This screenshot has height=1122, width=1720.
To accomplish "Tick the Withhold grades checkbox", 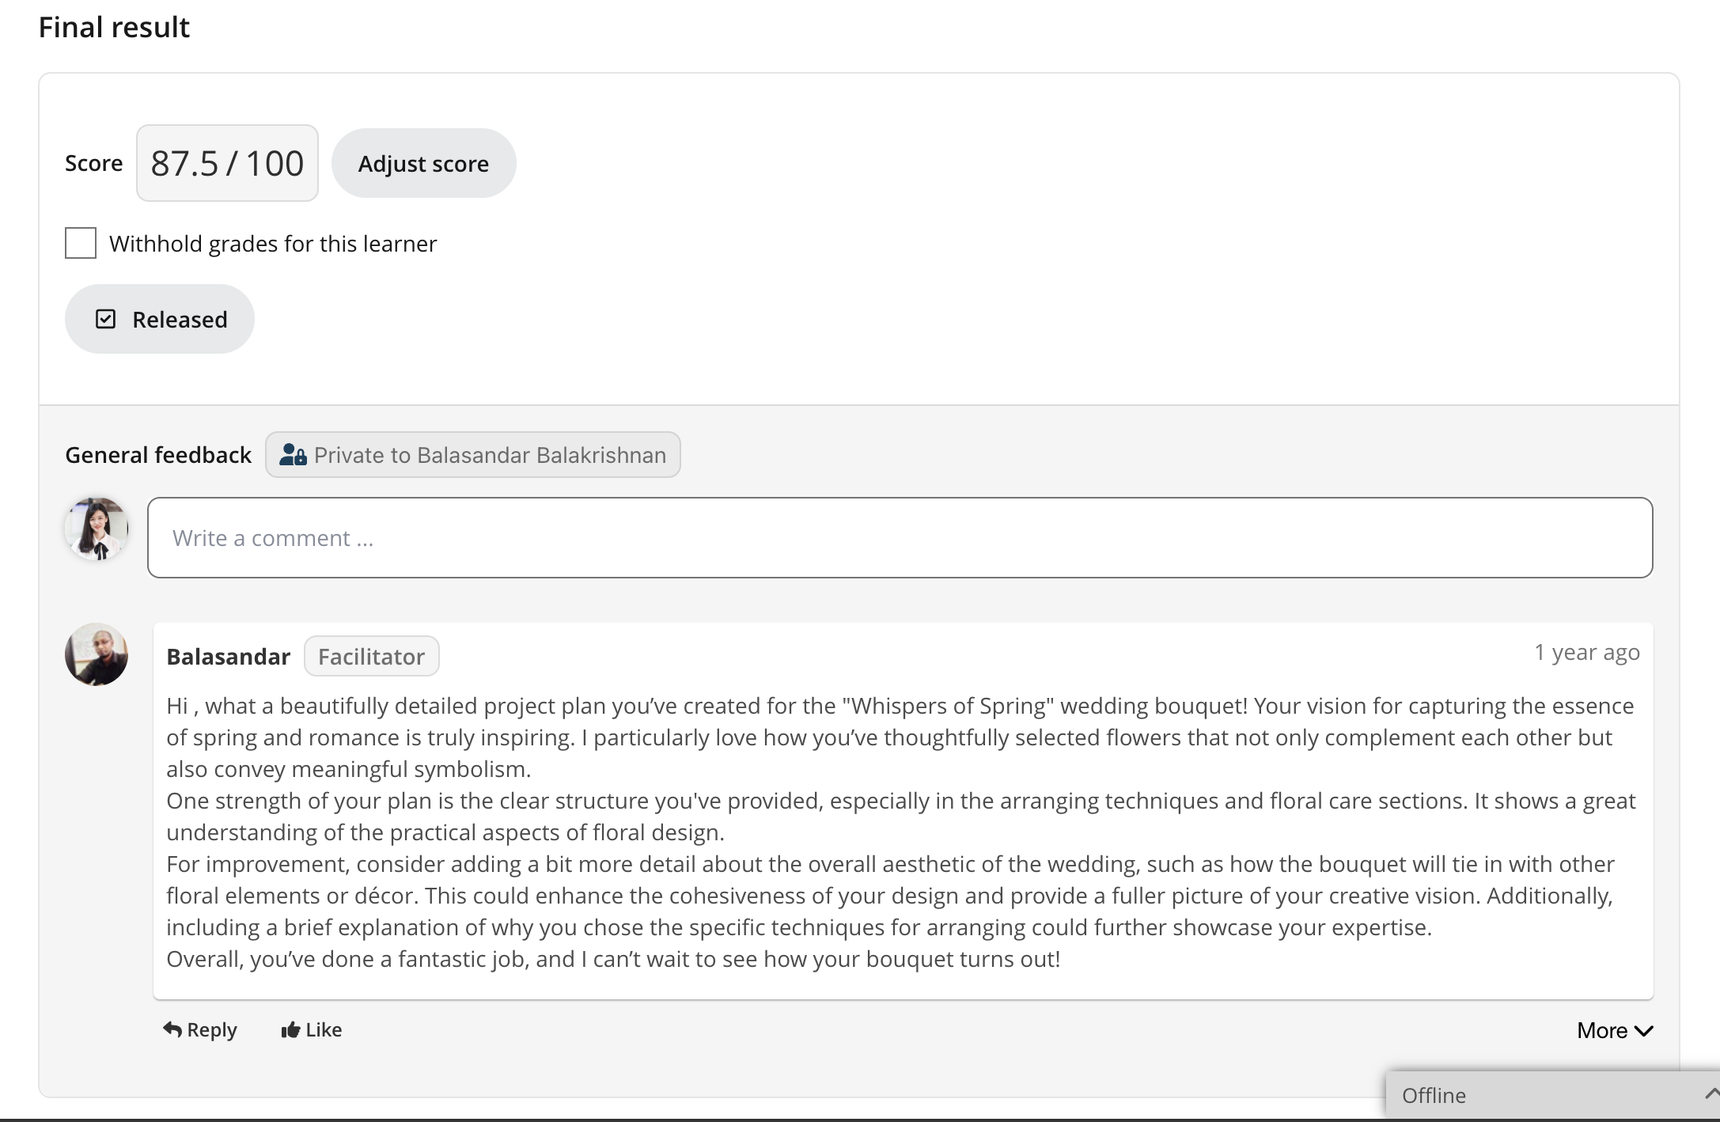I will pos(81,243).
